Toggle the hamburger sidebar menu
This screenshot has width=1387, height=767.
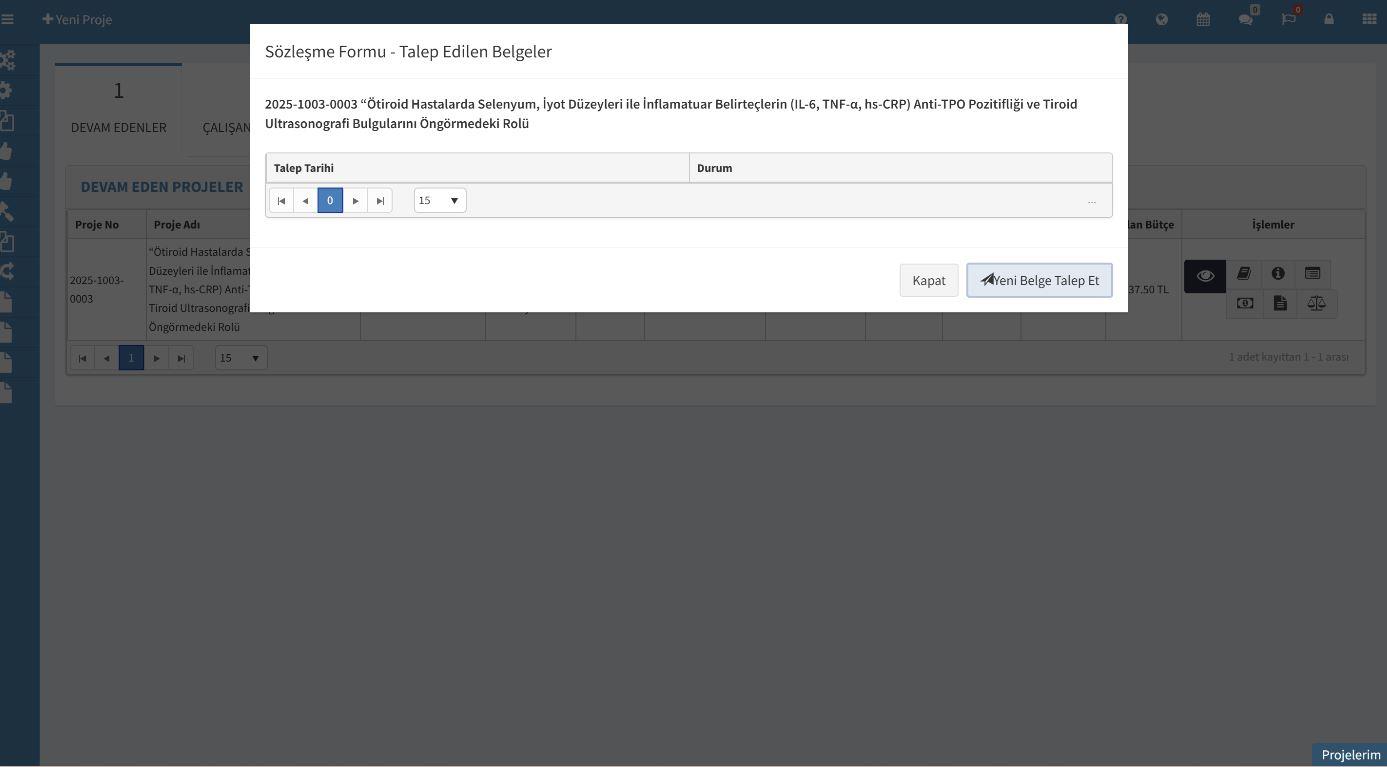[x=8, y=19]
